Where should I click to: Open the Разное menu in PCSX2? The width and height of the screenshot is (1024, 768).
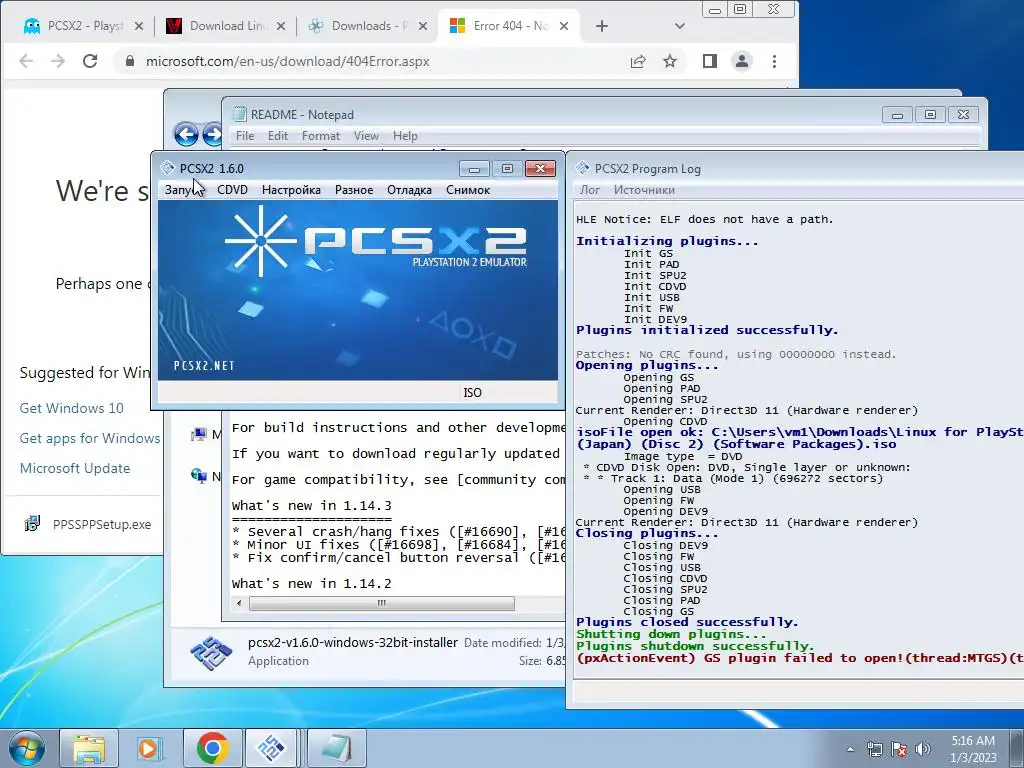(354, 190)
